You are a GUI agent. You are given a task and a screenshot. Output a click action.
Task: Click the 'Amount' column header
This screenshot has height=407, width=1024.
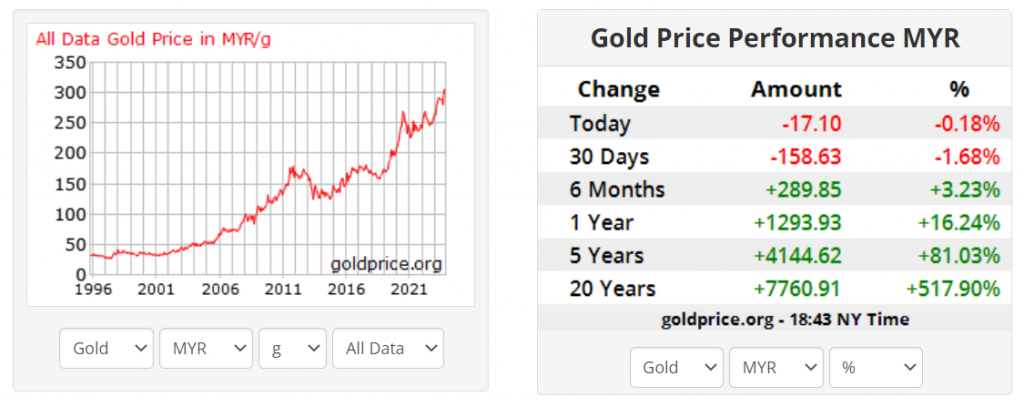(x=796, y=89)
